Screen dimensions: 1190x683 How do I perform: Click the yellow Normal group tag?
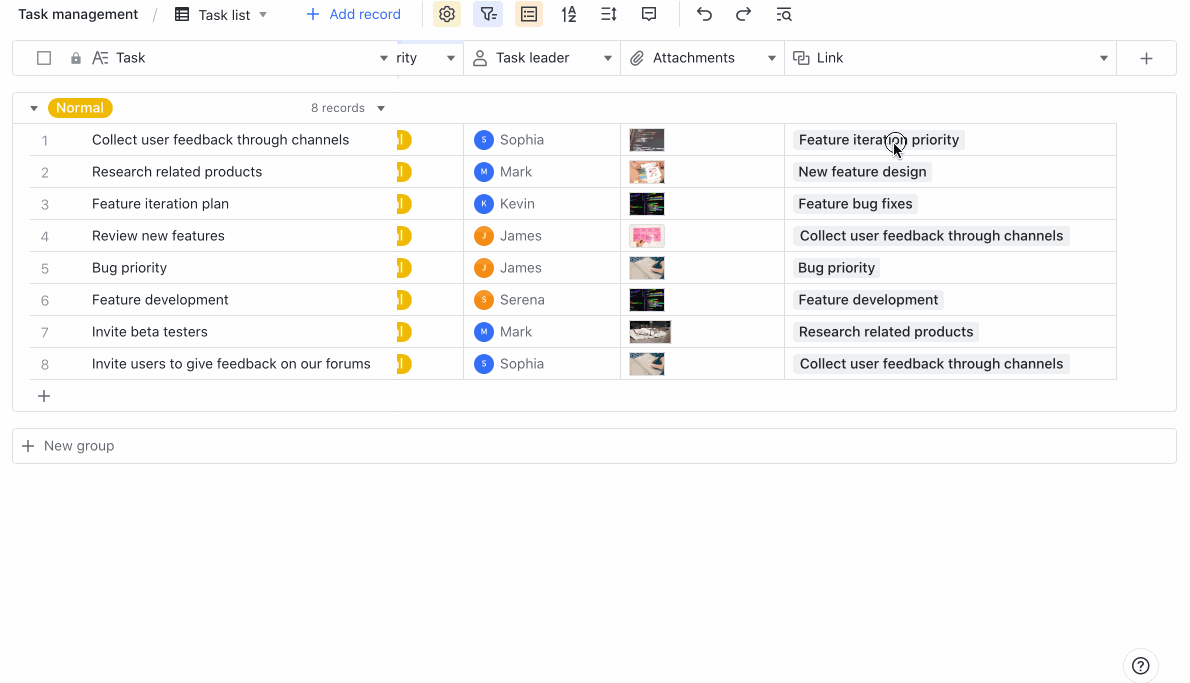(80, 108)
